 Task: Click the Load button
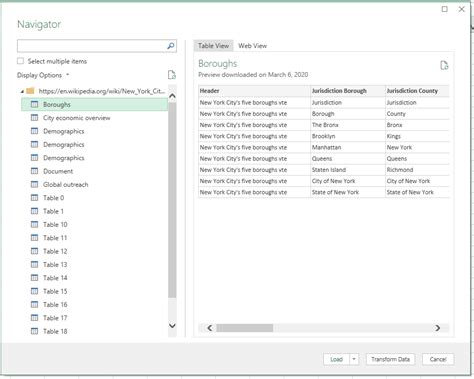[x=336, y=359]
